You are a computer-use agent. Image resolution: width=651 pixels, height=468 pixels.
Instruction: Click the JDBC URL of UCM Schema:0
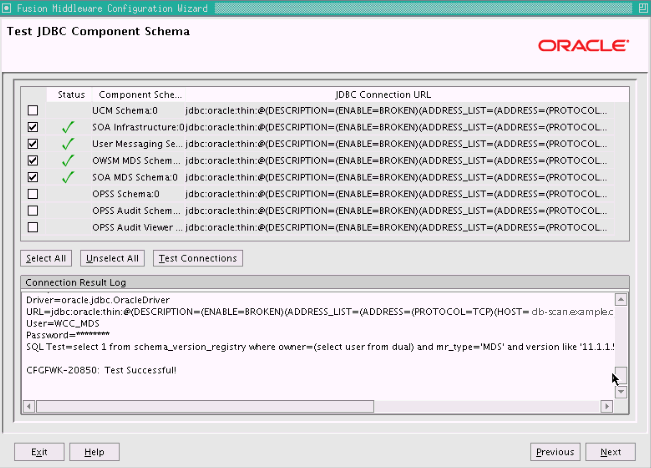396,110
